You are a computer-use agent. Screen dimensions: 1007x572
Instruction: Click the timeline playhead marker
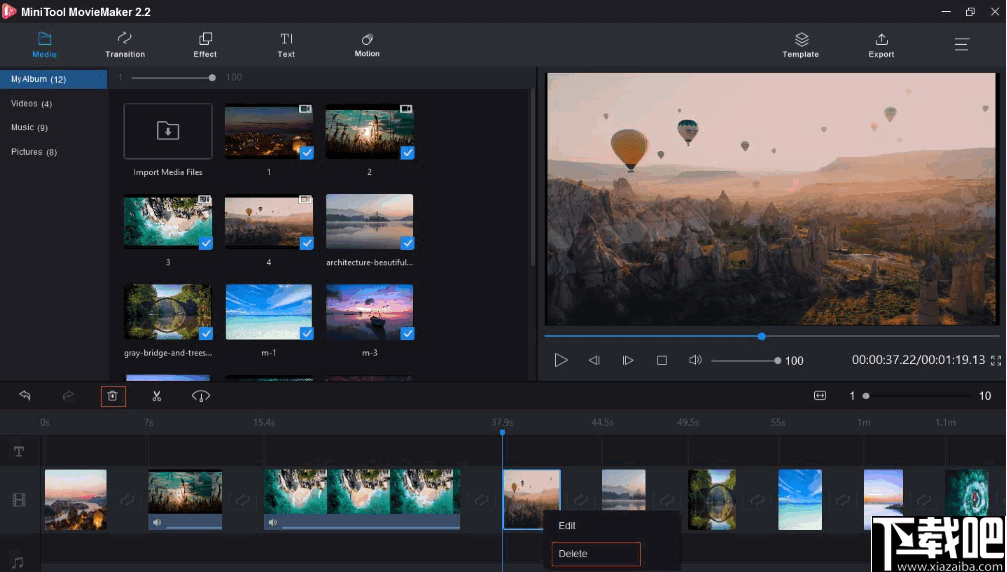(x=502, y=433)
